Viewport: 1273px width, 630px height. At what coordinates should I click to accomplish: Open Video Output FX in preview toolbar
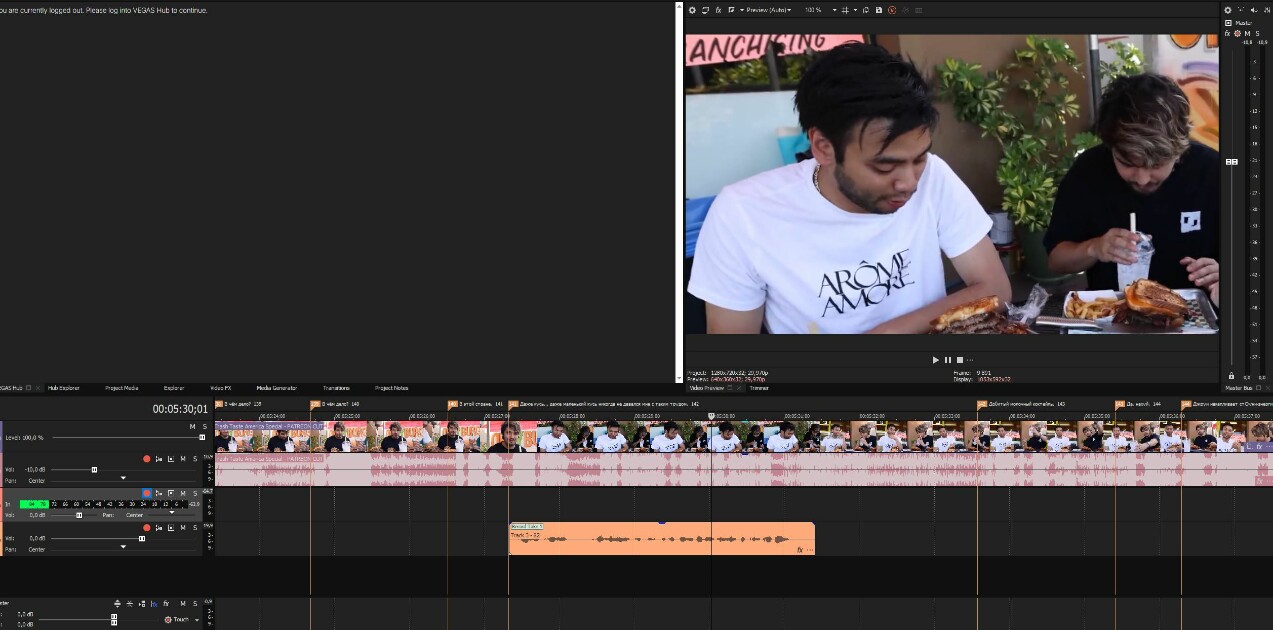719,10
